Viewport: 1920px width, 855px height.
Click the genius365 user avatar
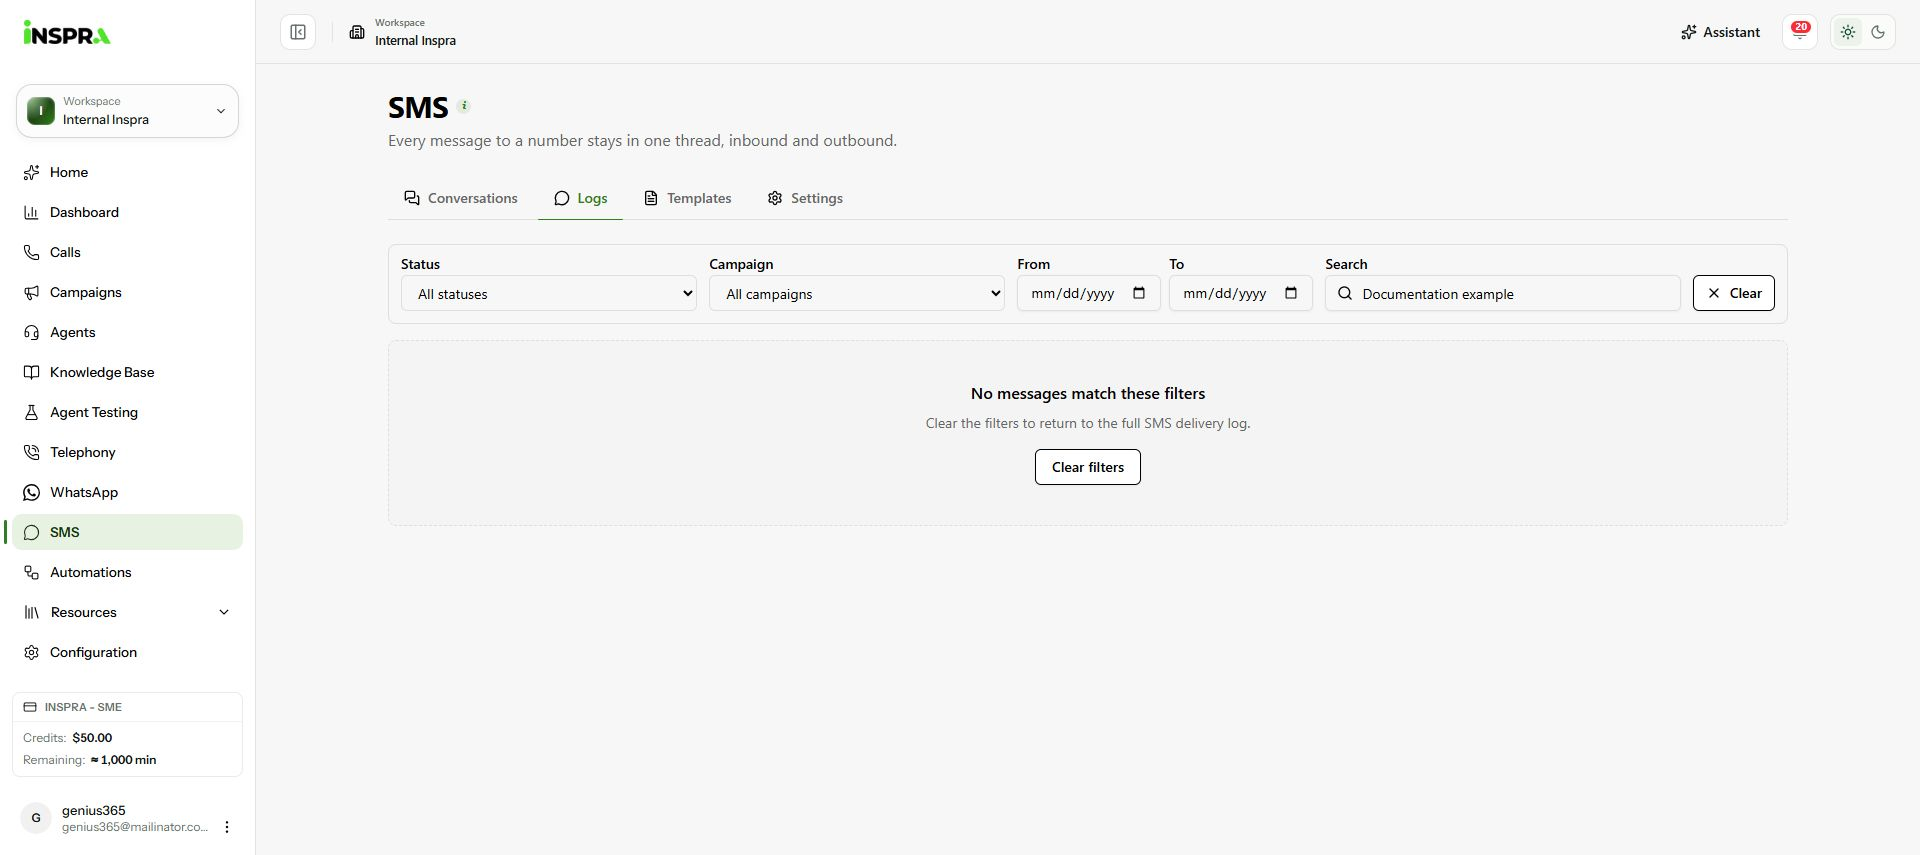(x=36, y=818)
